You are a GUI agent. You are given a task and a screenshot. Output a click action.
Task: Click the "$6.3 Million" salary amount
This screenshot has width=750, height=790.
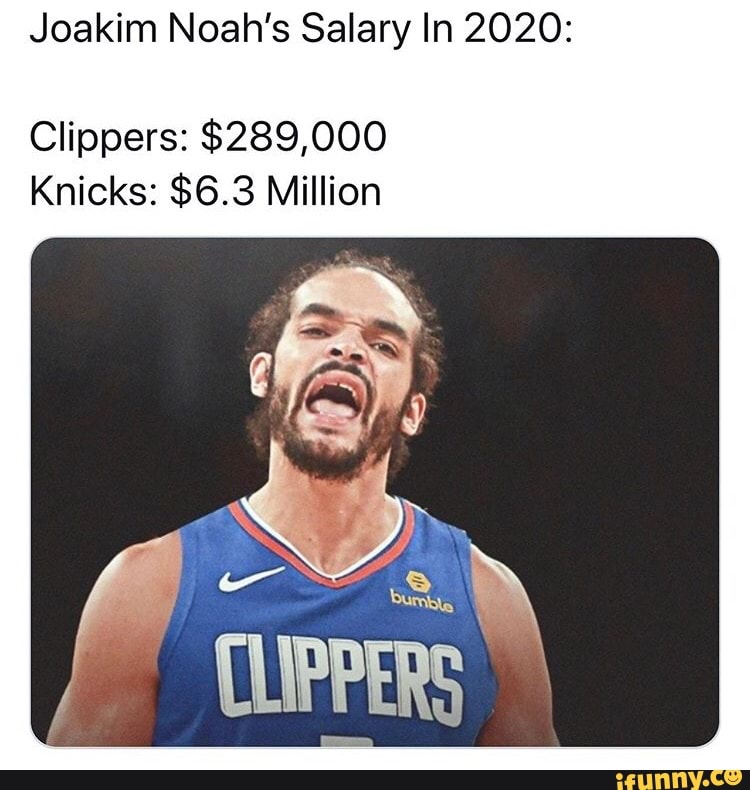click(x=276, y=191)
